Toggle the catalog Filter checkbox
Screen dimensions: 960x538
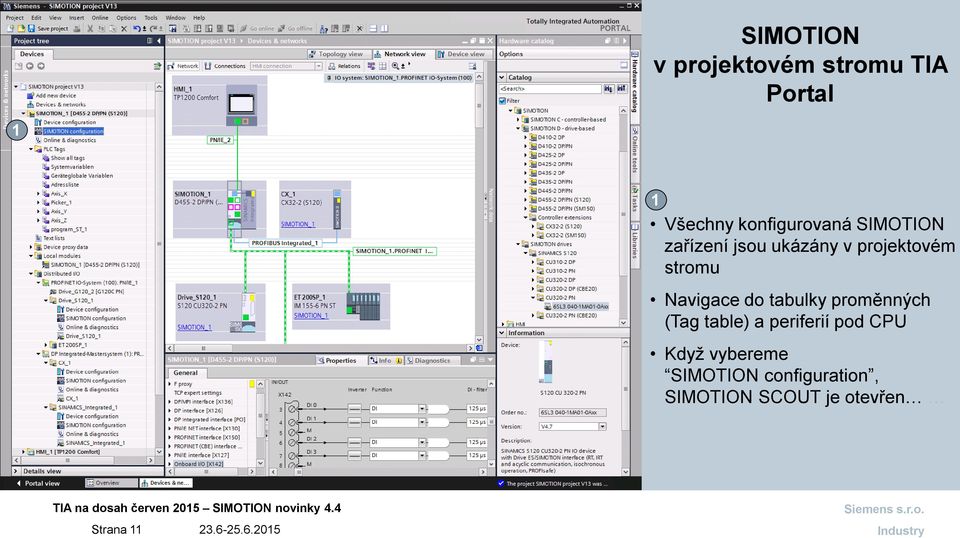point(502,100)
